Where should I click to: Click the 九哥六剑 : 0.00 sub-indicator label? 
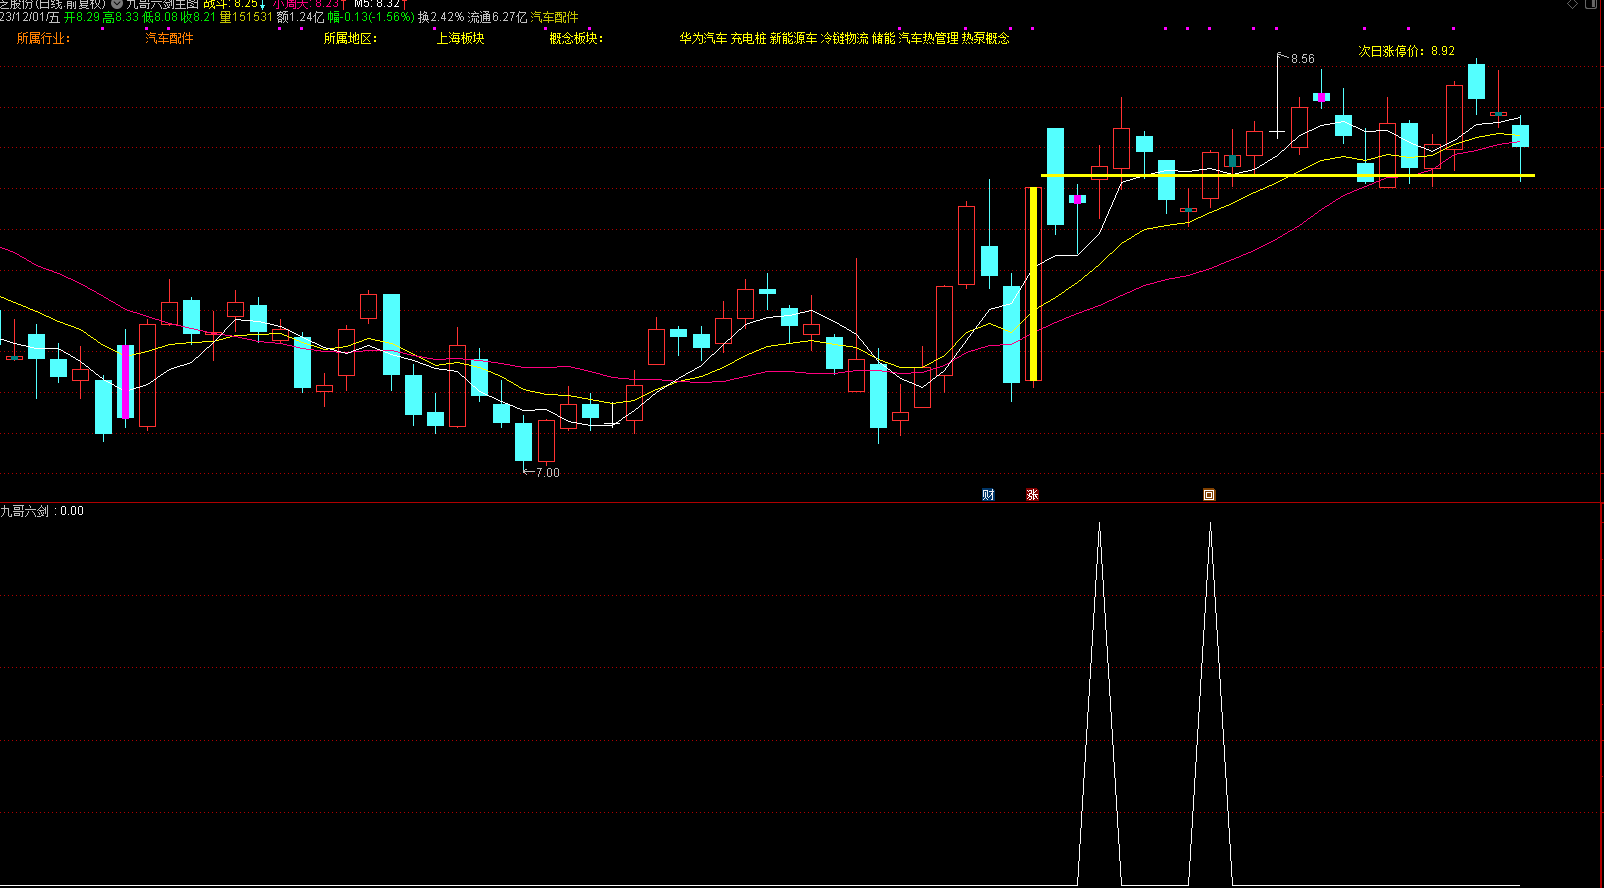pos(42,511)
